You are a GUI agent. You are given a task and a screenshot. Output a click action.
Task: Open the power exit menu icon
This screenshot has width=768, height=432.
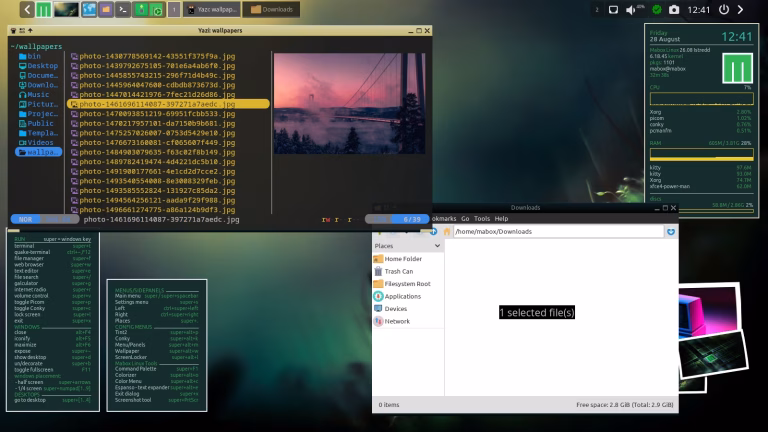pyautogui.click(x=724, y=9)
